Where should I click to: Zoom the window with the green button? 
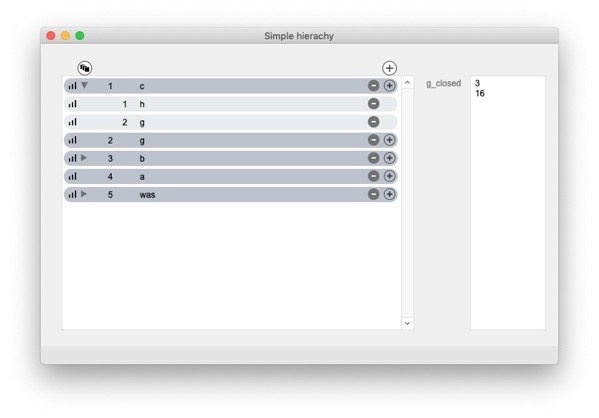click(x=80, y=36)
